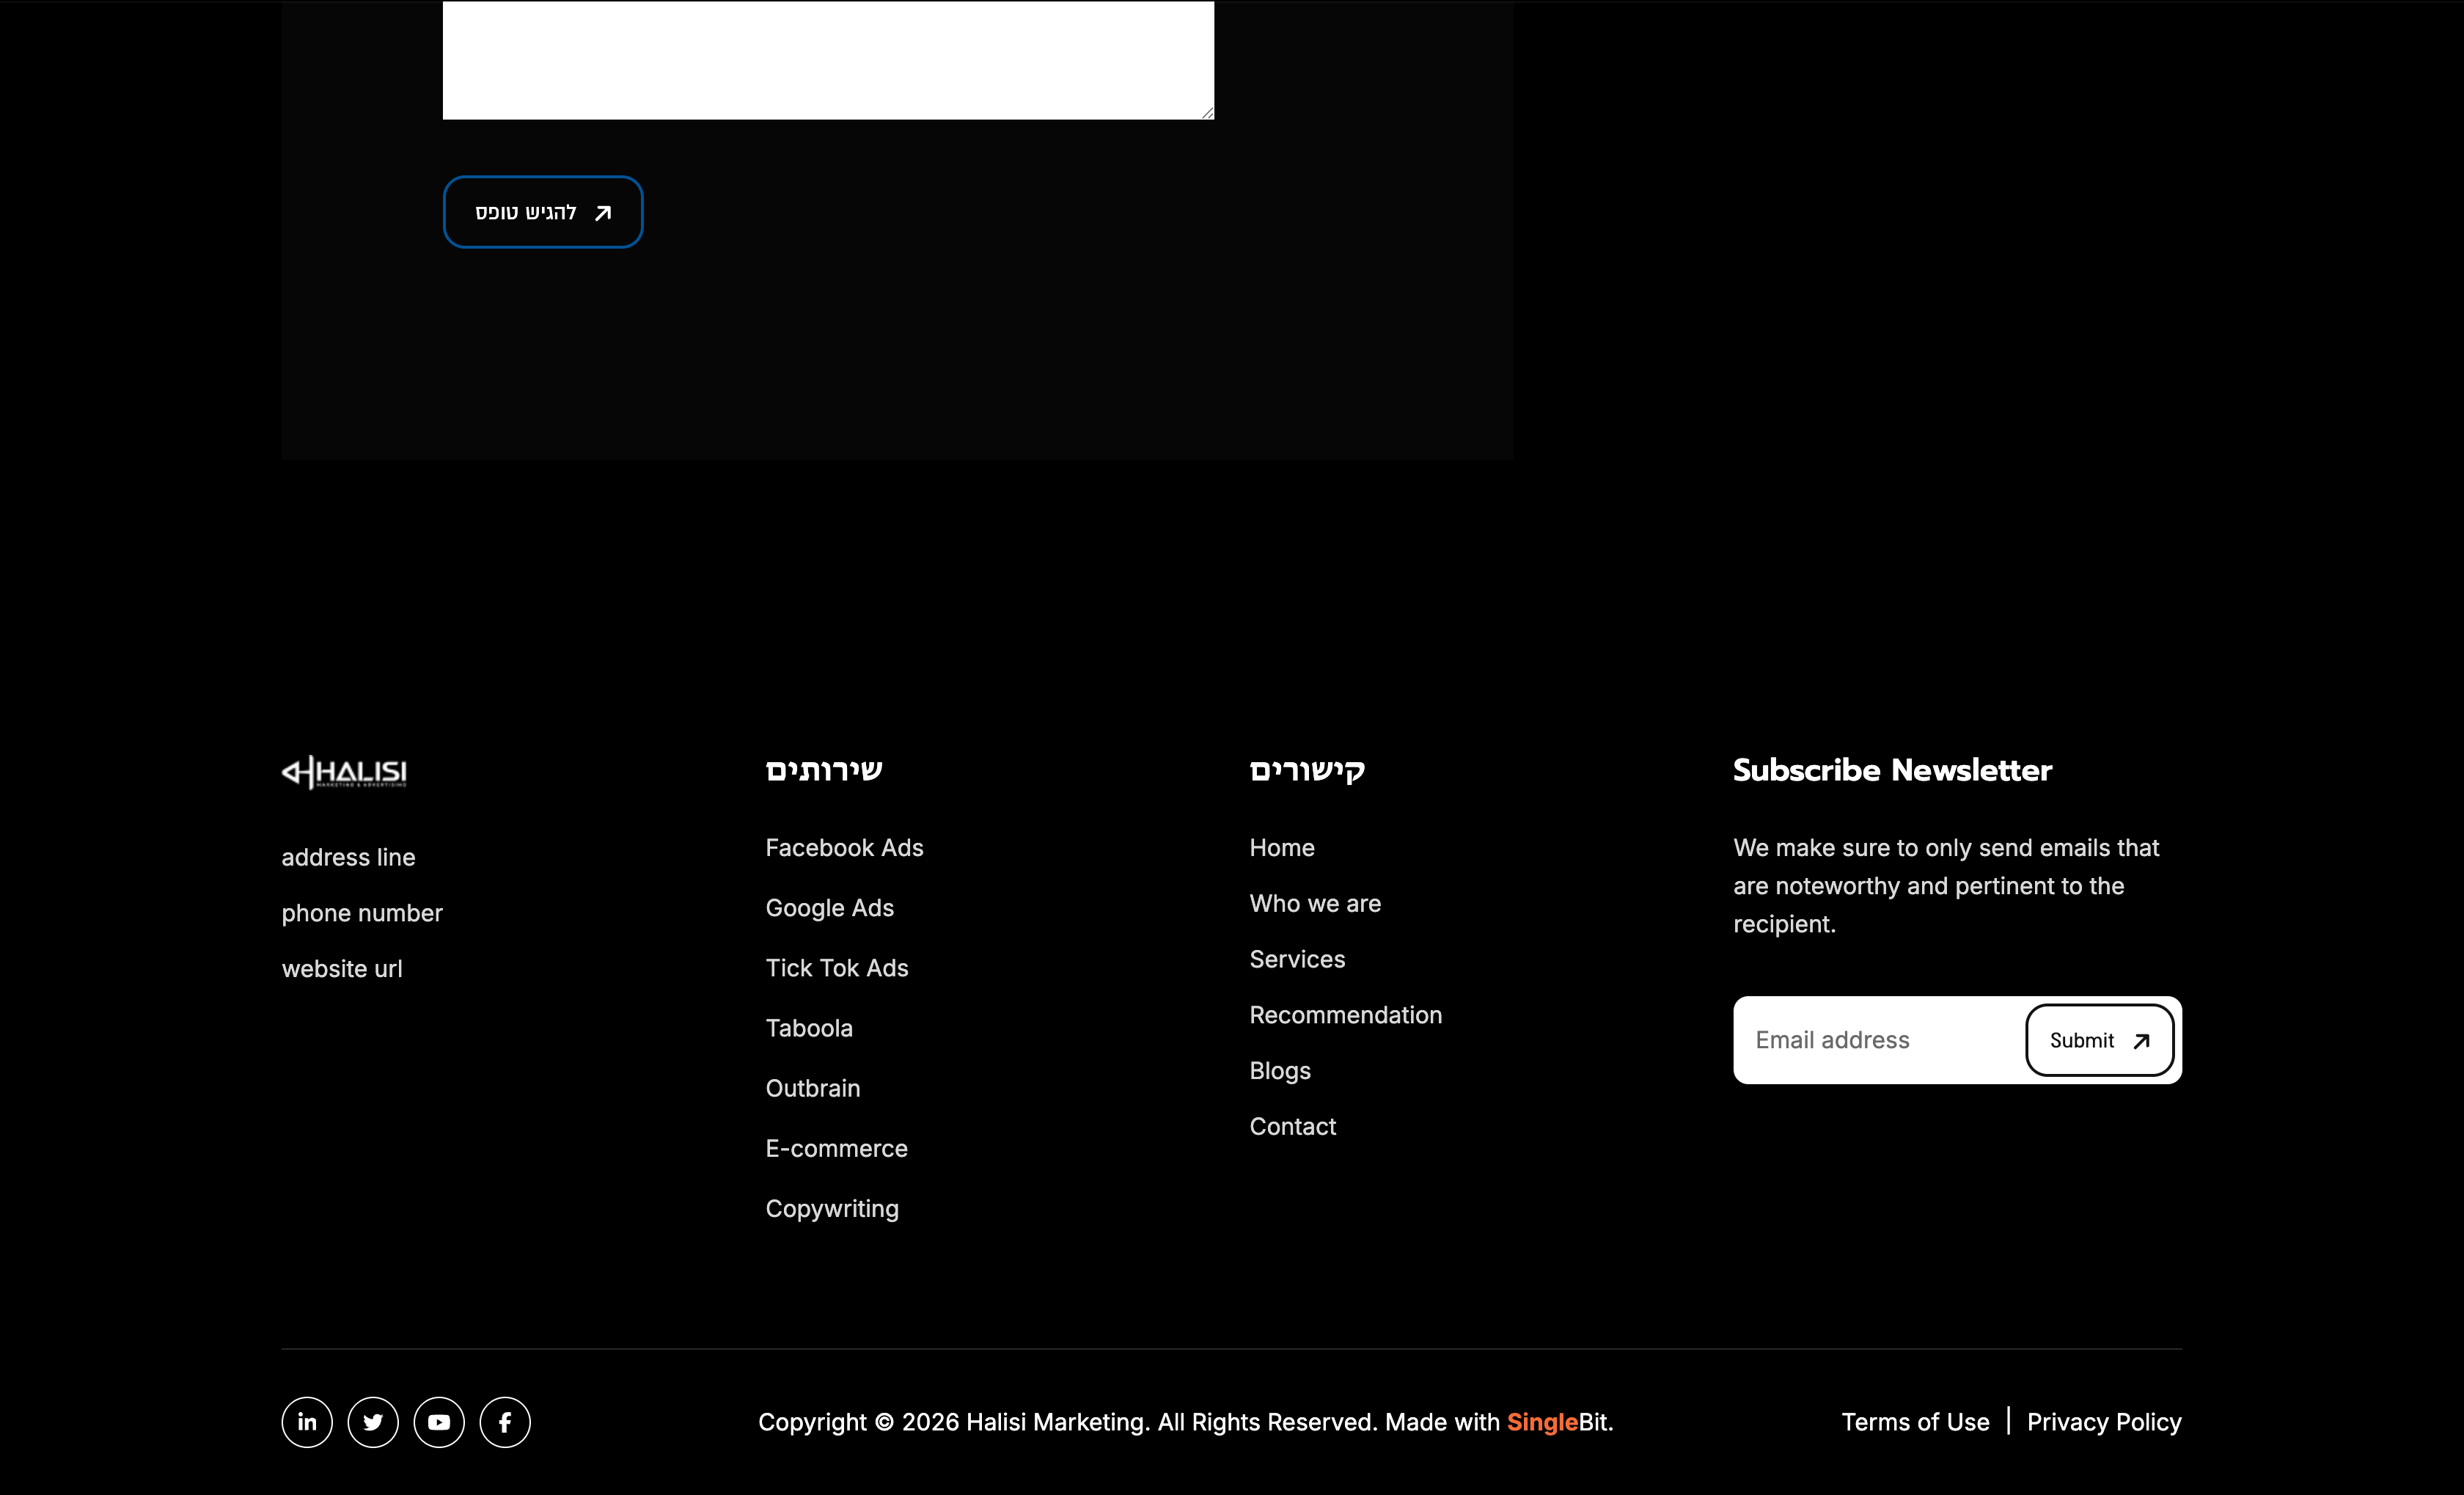Screen dimensions: 2464x1495
Task: Visit the Taboola service link
Action: coord(808,1028)
